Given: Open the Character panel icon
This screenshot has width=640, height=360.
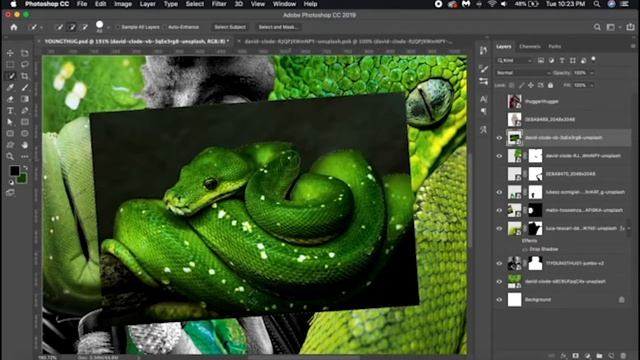Looking at the screenshot, I should (x=484, y=99).
